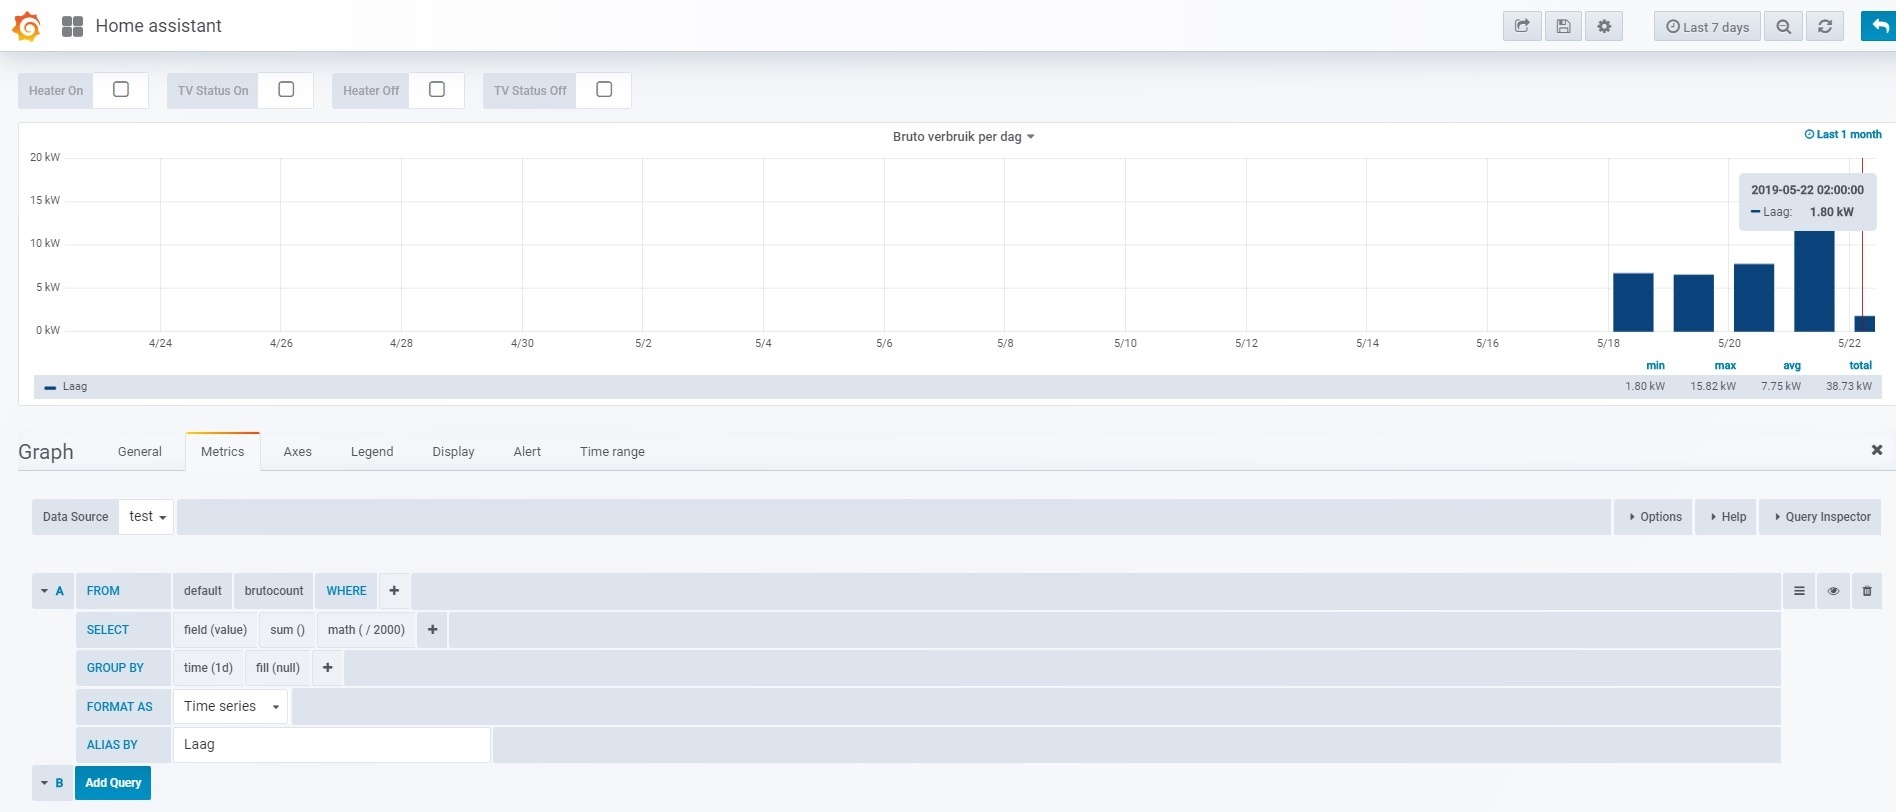Click the share dashboard icon
1896x812 pixels.
[1522, 27]
